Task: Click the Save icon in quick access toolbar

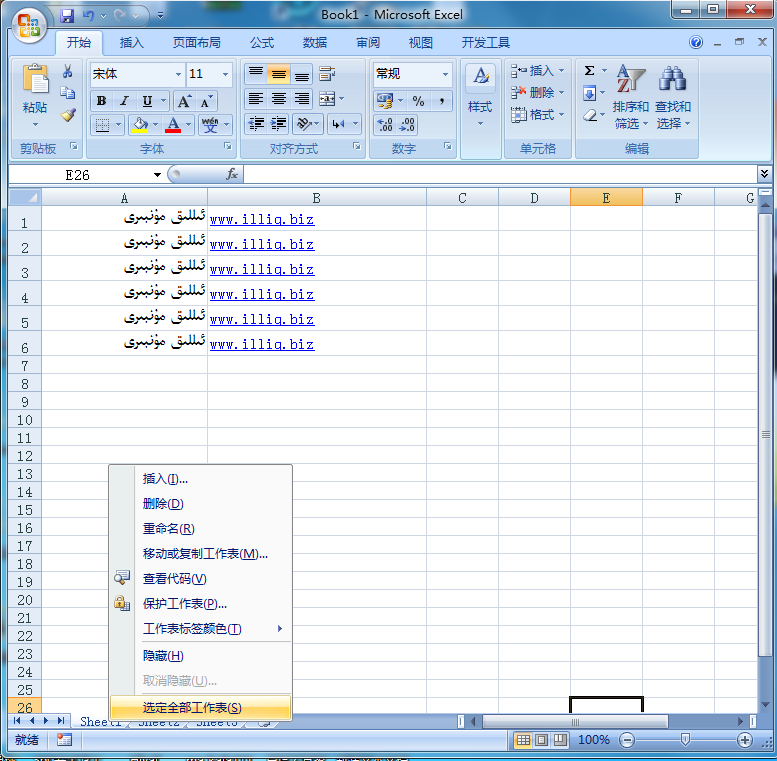Action: 68,16
